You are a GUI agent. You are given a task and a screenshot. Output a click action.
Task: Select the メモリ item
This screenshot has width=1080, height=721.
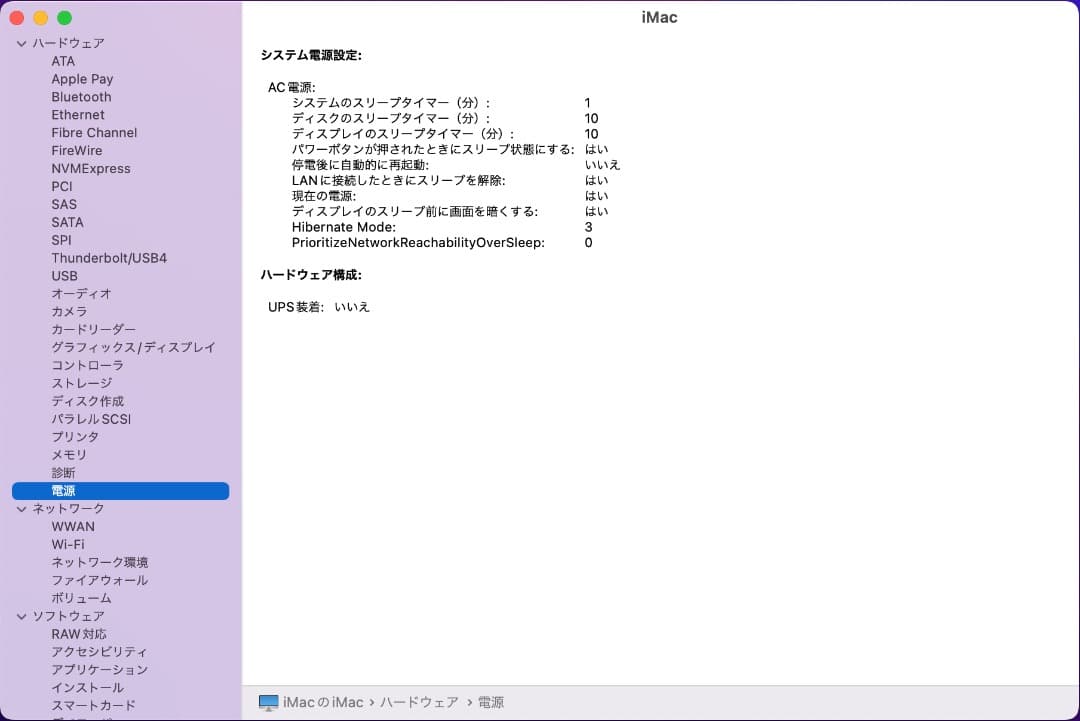click(68, 455)
